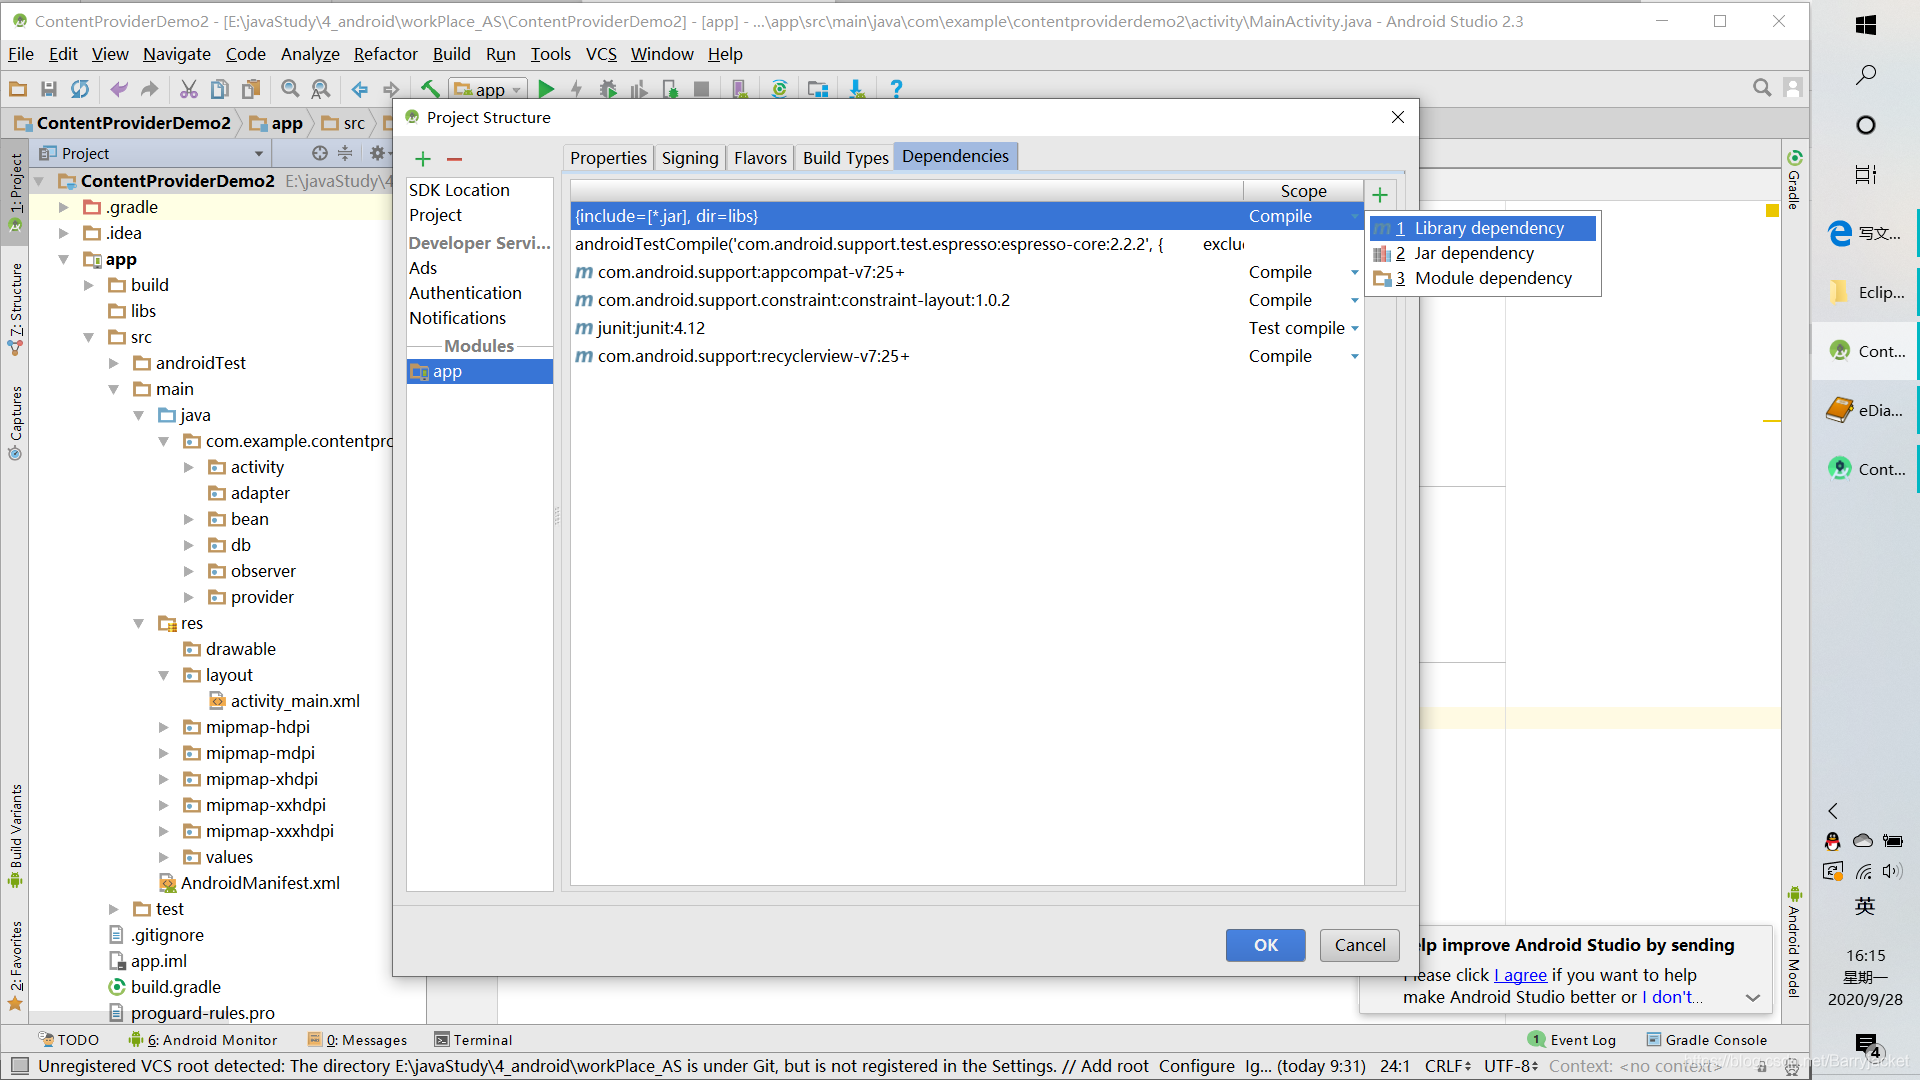This screenshot has width=1920, height=1080.
Task: Click the Collapse All icon in Project panel
Action: coord(345,153)
